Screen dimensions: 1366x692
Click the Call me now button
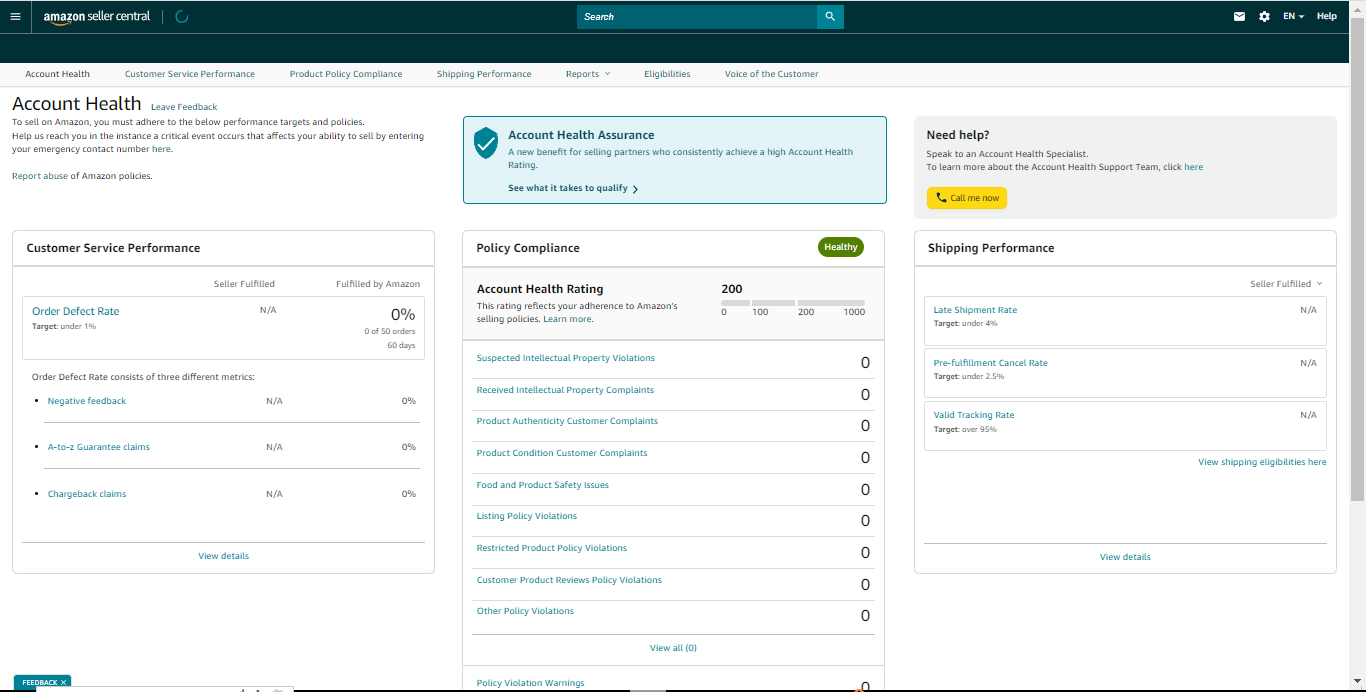click(x=967, y=198)
